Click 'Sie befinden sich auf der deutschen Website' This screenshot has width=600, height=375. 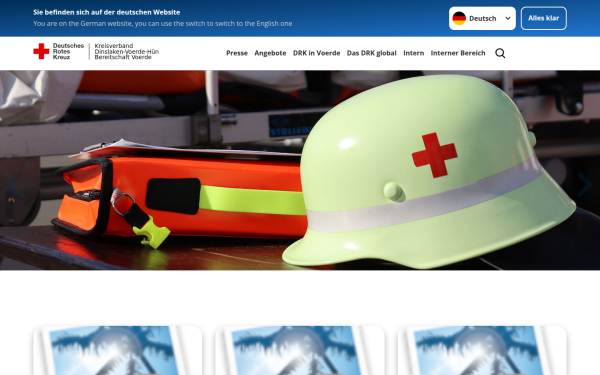coord(106,12)
